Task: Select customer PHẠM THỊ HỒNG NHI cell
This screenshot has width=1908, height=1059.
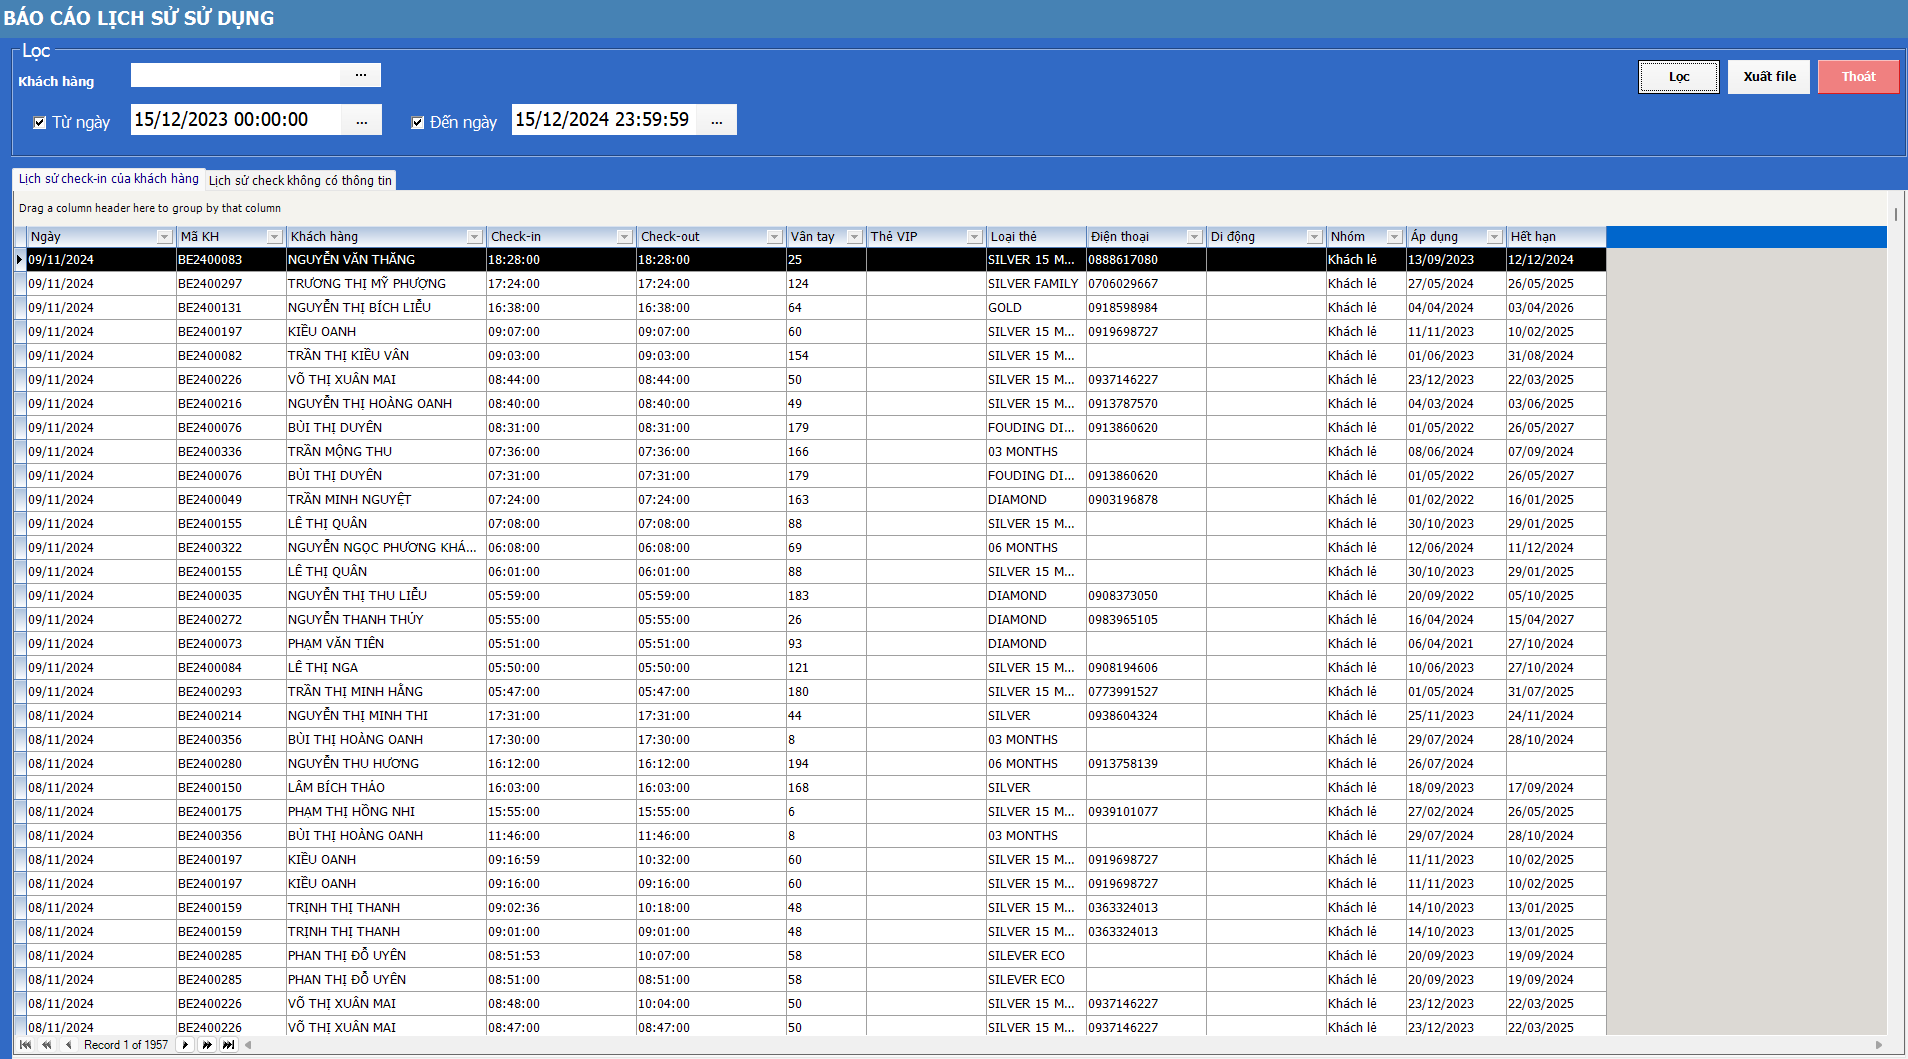Action: pyautogui.click(x=386, y=812)
